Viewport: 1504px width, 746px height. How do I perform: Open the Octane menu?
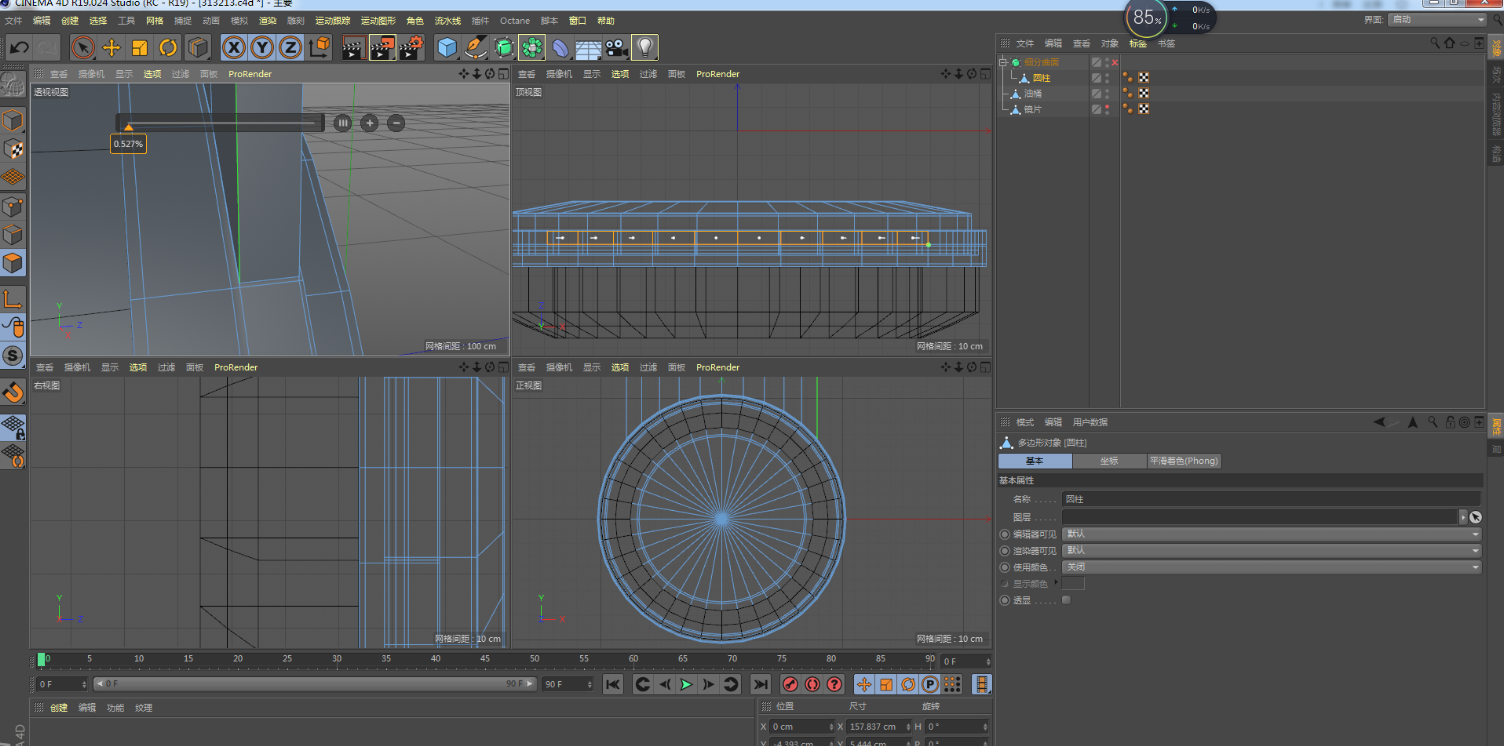coord(515,20)
